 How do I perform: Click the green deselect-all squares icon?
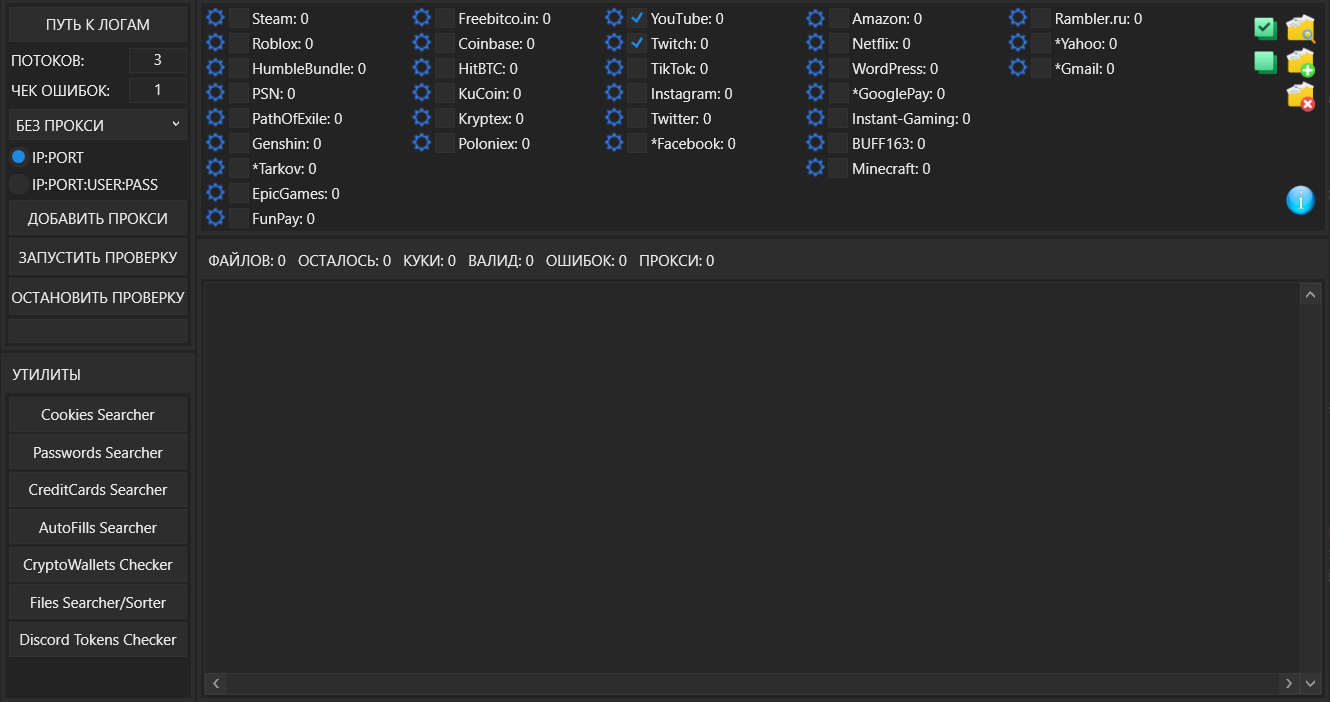[1265, 63]
